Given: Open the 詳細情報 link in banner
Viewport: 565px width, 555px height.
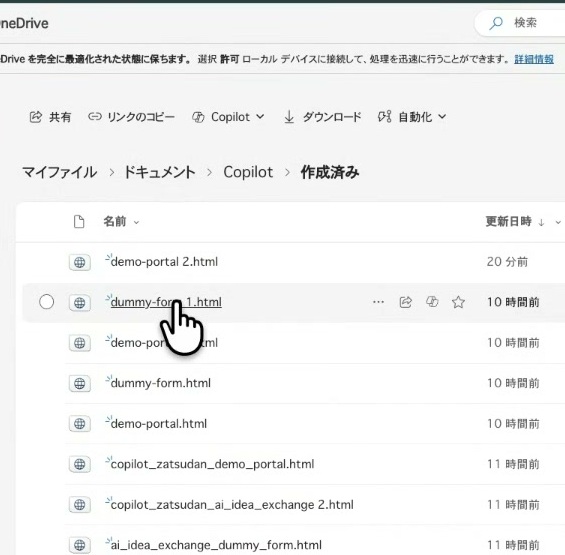Looking at the screenshot, I should click(534, 59).
